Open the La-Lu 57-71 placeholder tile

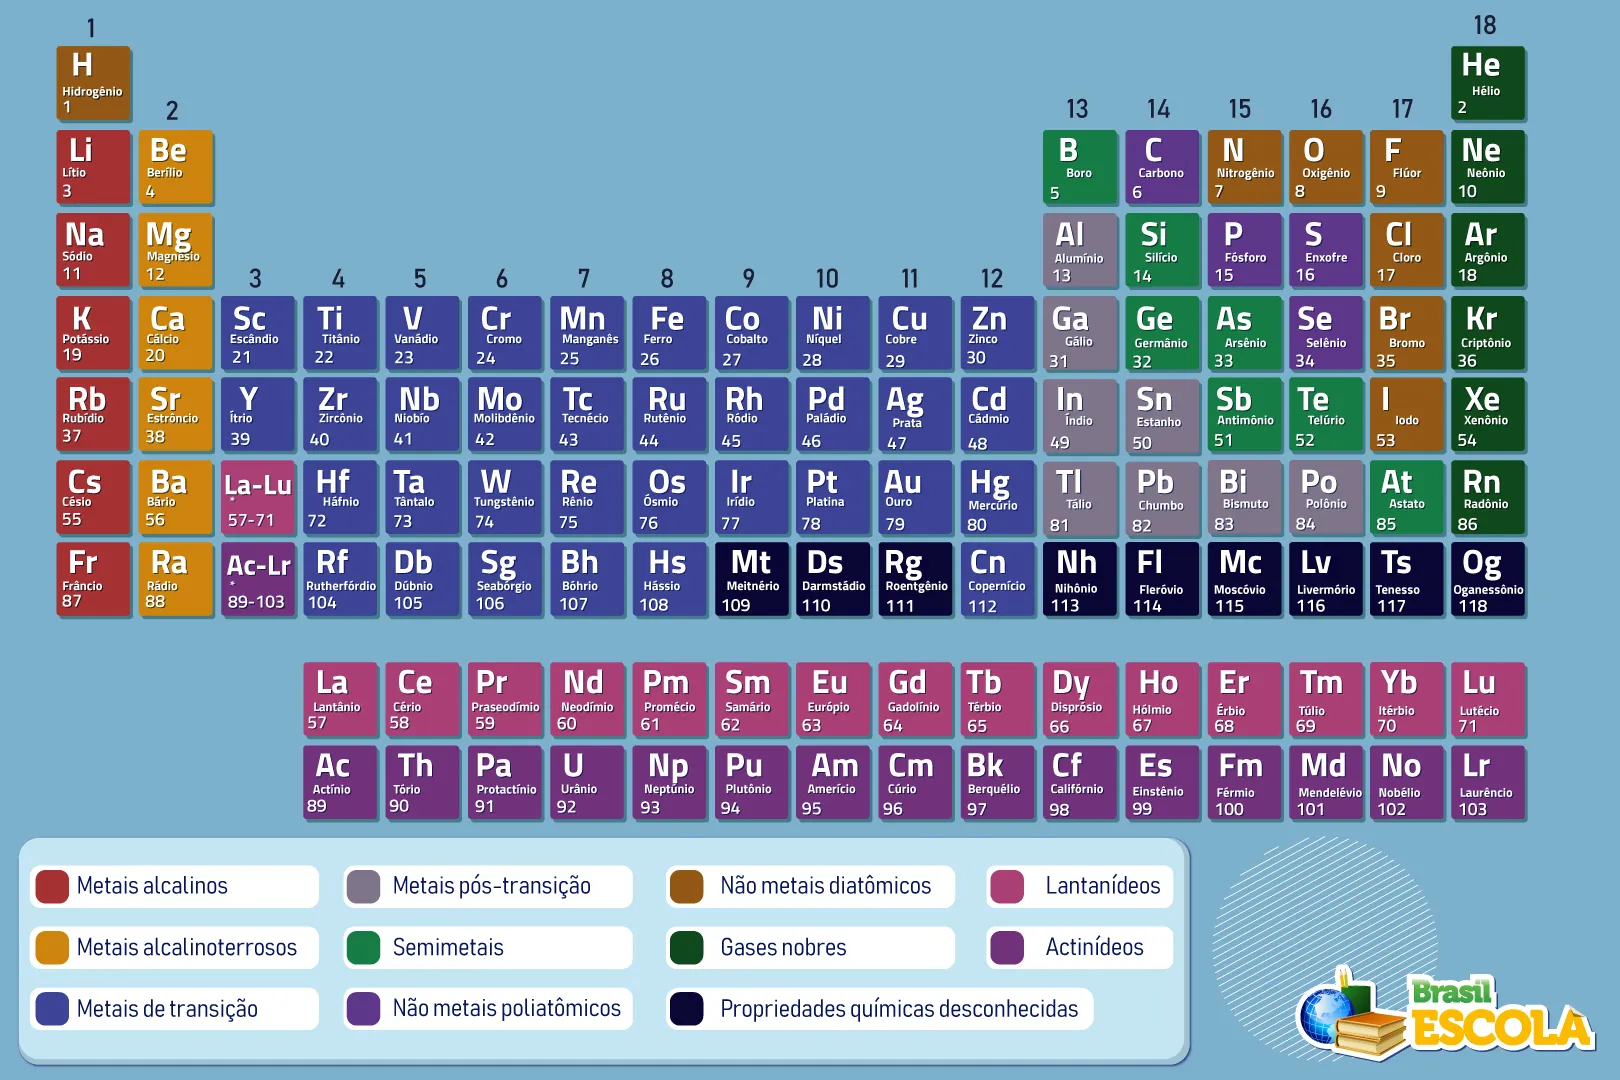pos(258,497)
